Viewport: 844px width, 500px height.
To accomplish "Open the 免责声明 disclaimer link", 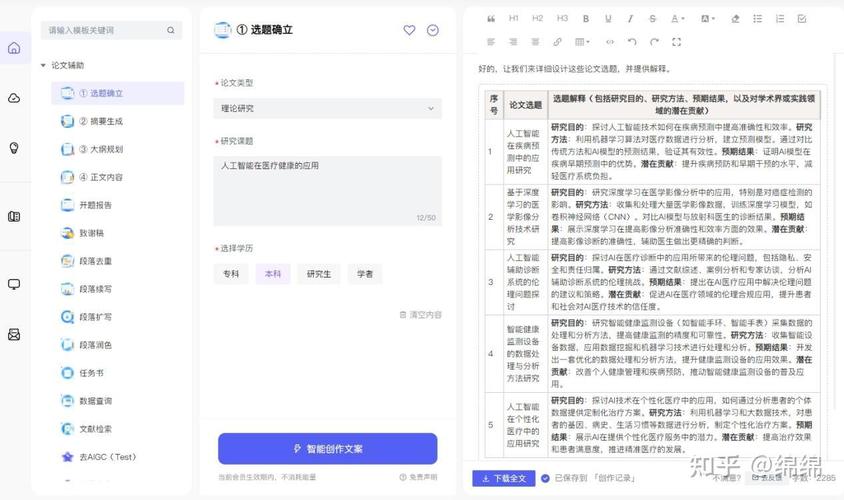I will 418,477.
